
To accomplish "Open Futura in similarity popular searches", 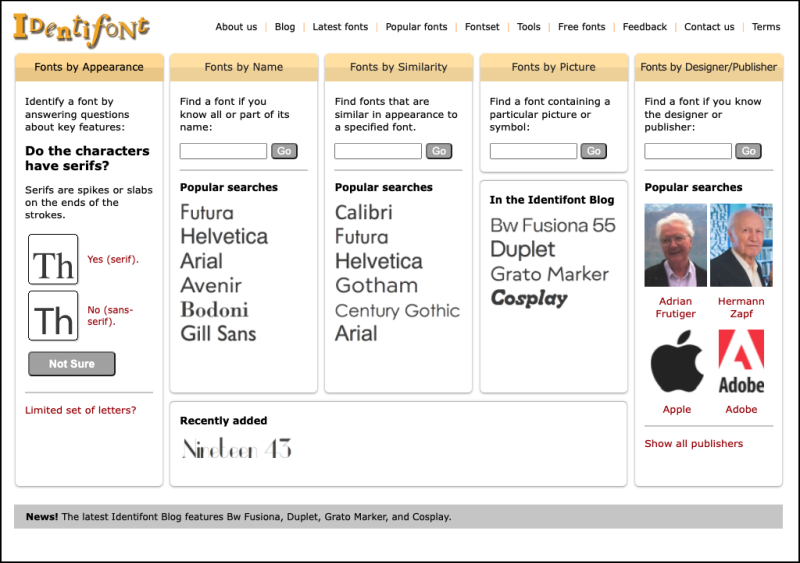I will tap(362, 237).
